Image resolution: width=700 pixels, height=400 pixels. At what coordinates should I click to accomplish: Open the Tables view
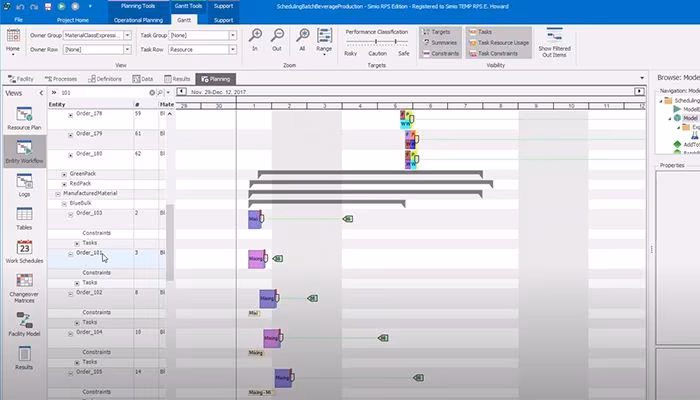(x=24, y=218)
